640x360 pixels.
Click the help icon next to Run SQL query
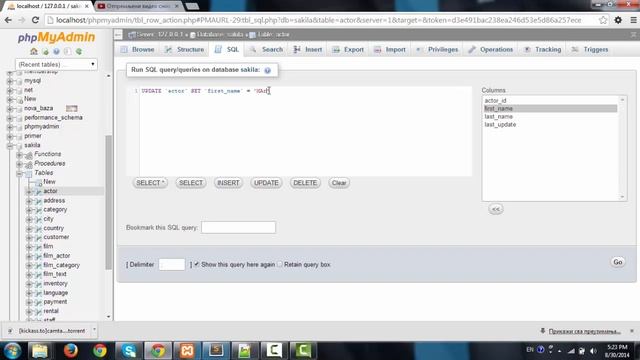click(267, 70)
